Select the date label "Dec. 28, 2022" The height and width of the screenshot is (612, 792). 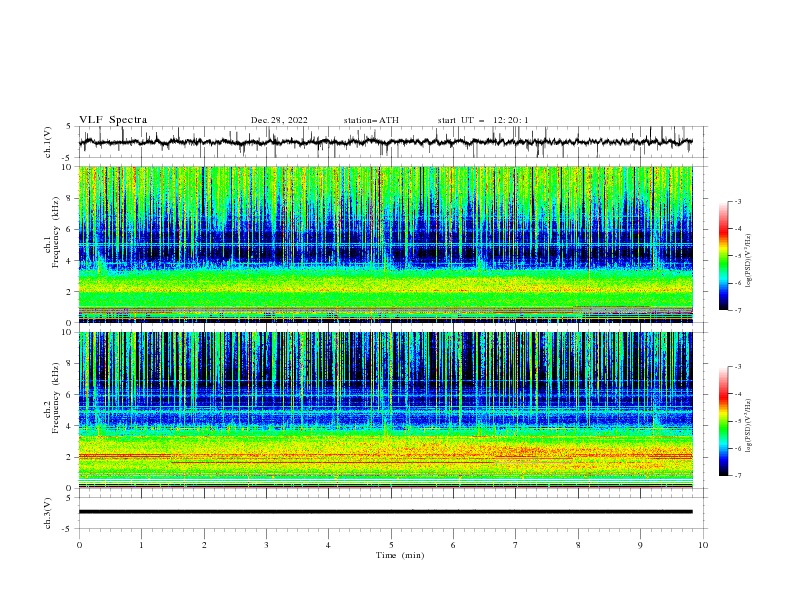(279, 120)
